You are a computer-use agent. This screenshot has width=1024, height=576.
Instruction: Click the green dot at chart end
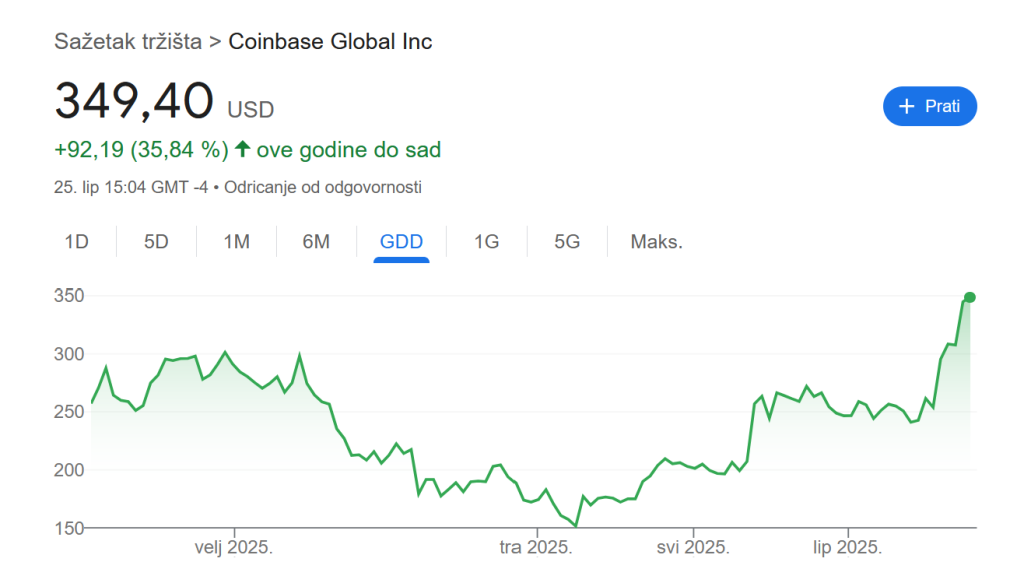(970, 297)
